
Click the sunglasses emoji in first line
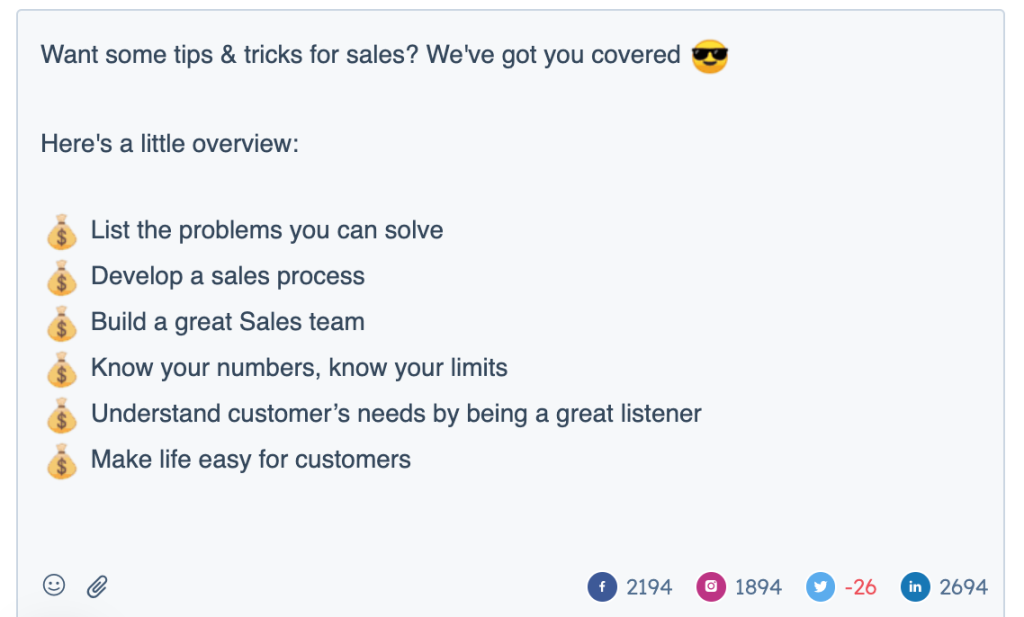click(710, 56)
